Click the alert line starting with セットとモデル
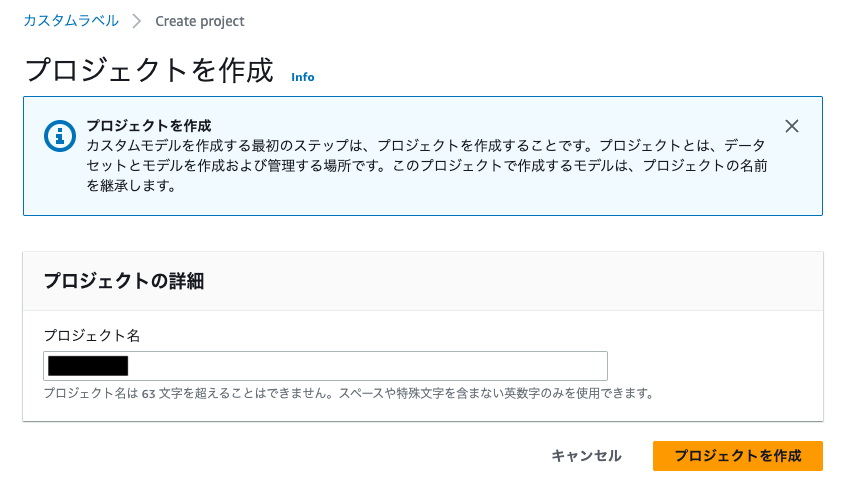847x494 pixels. click(427, 166)
